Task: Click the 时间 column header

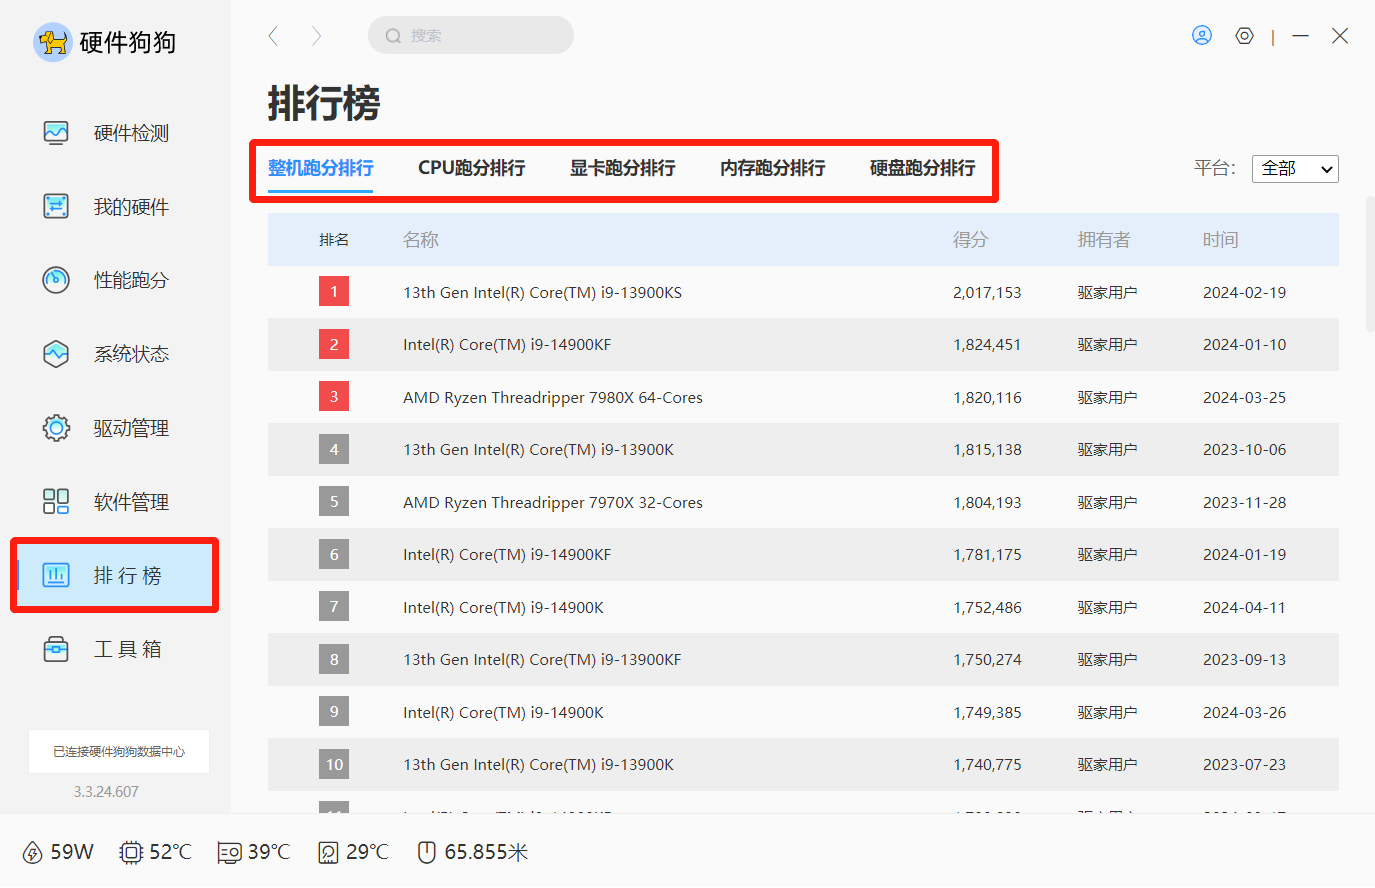Action: pos(1220,240)
